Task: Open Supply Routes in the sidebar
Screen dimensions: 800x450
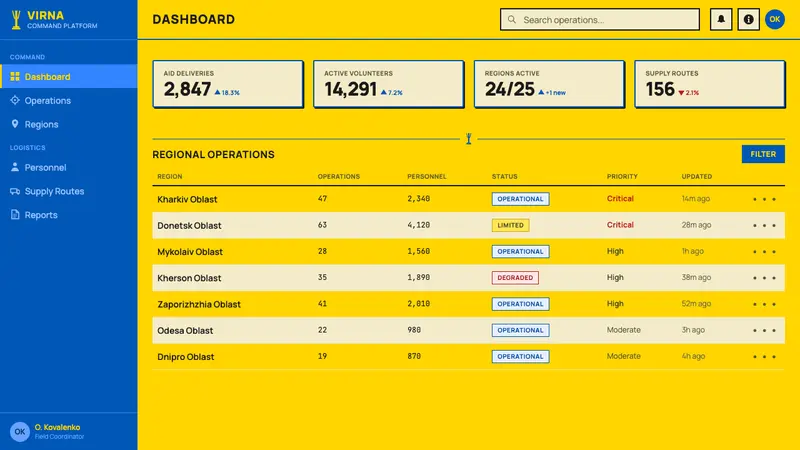Action: (68, 191)
